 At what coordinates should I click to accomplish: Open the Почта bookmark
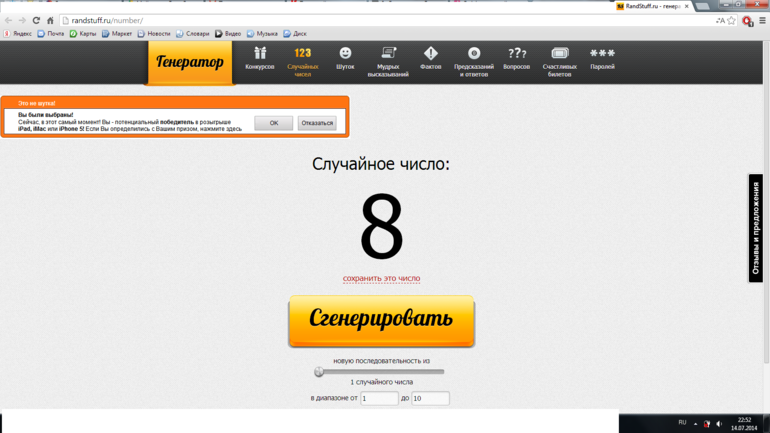click(x=50, y=34)
